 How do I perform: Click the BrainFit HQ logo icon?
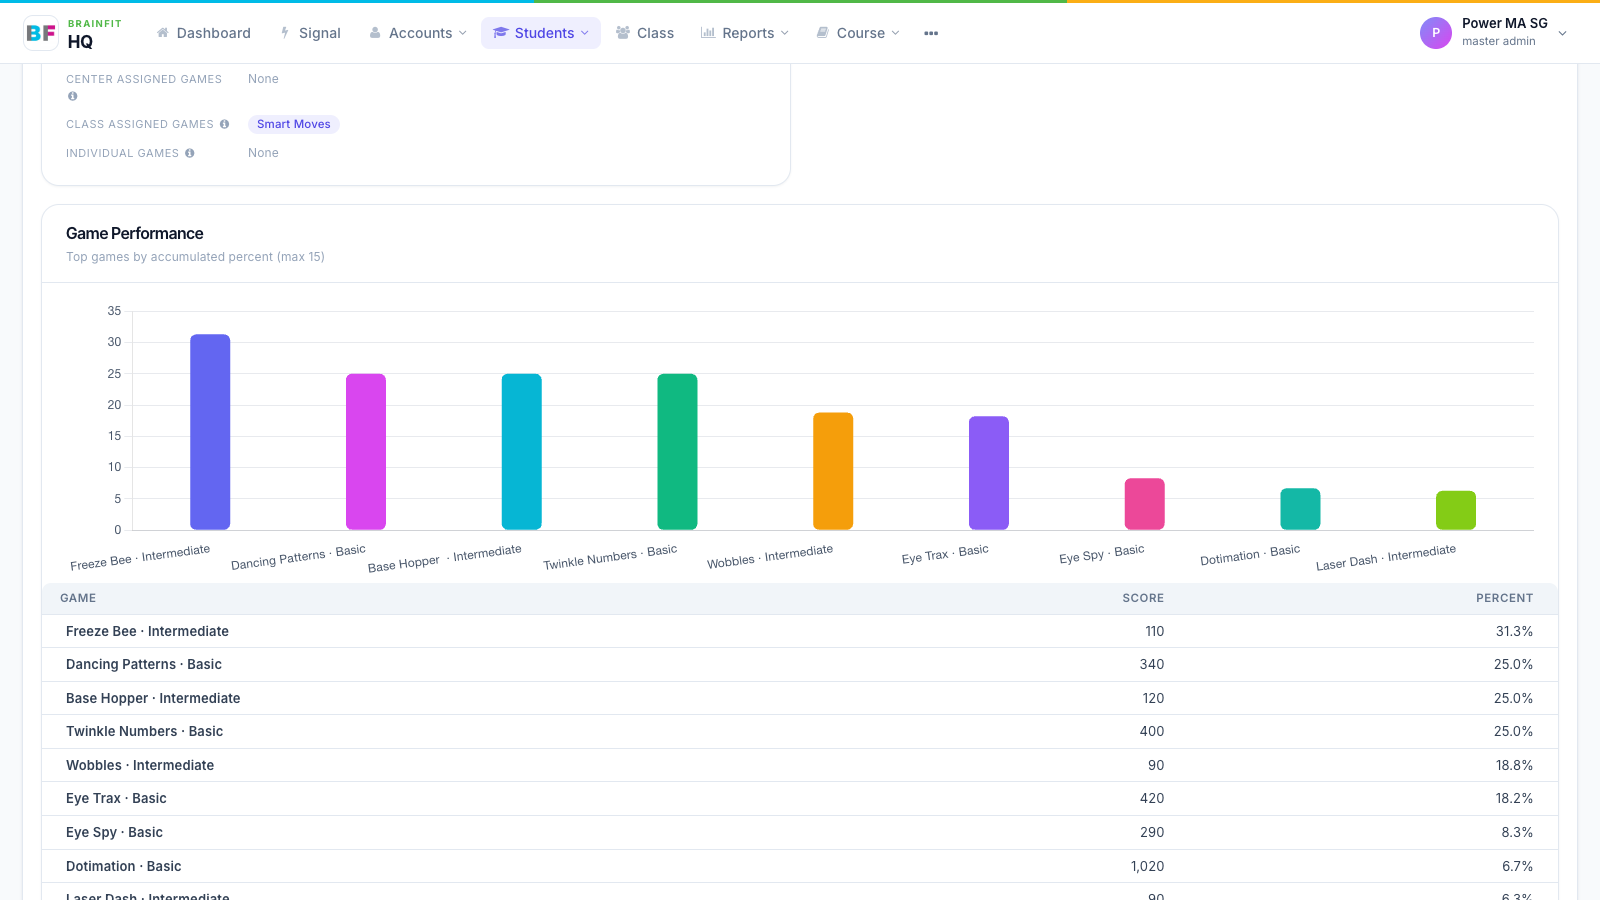(41, 33)
